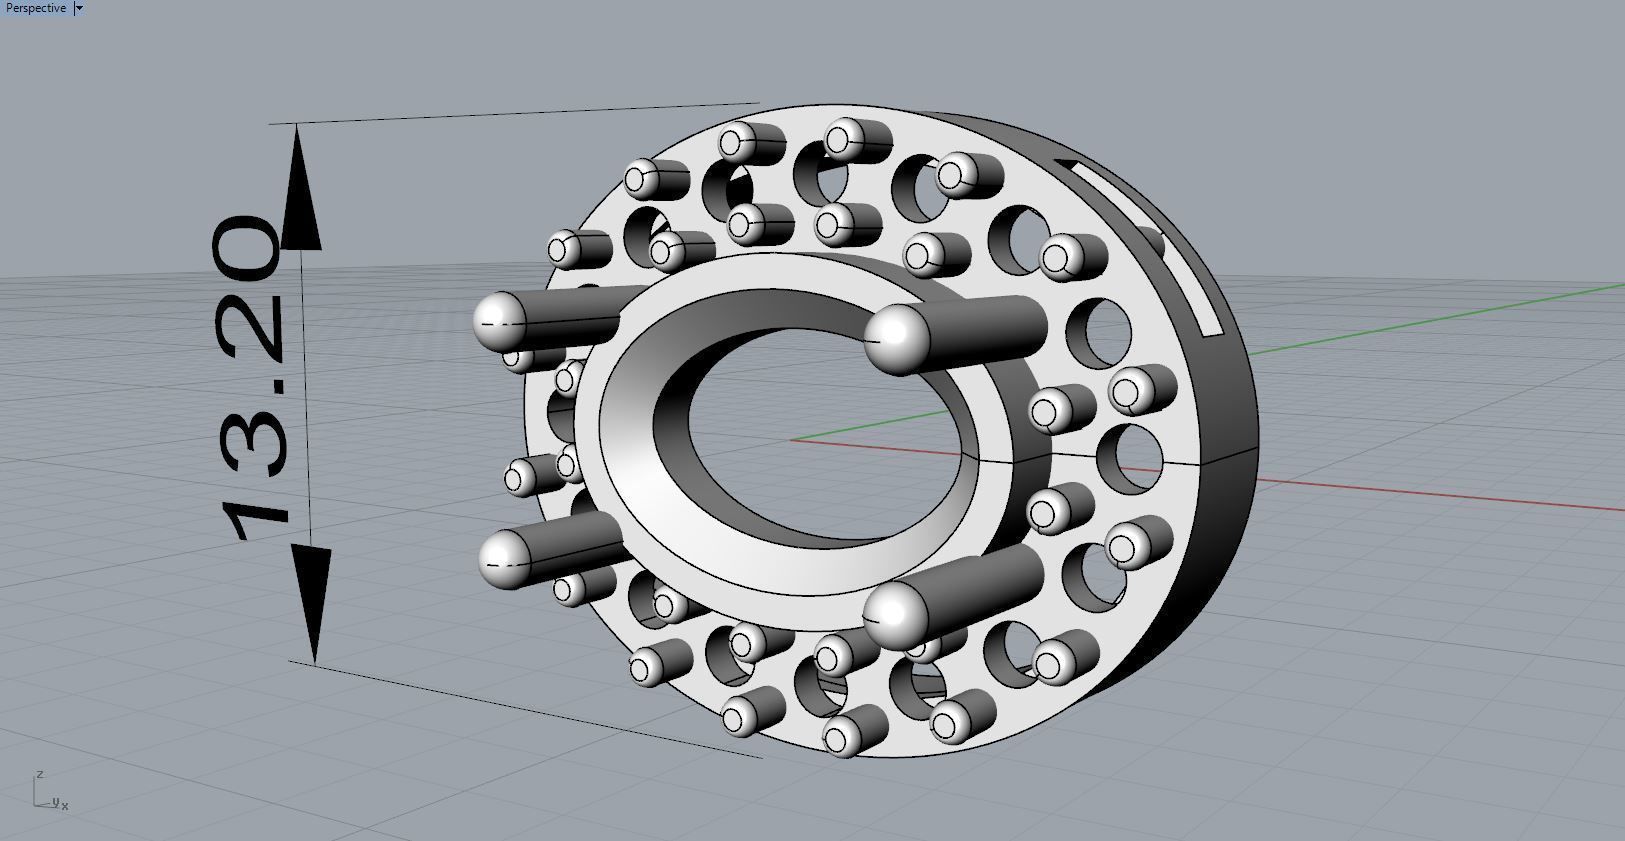Open the Perspective viewport dropdown arrow
The image size is (1625, 841).
click(x=79, y=8)
